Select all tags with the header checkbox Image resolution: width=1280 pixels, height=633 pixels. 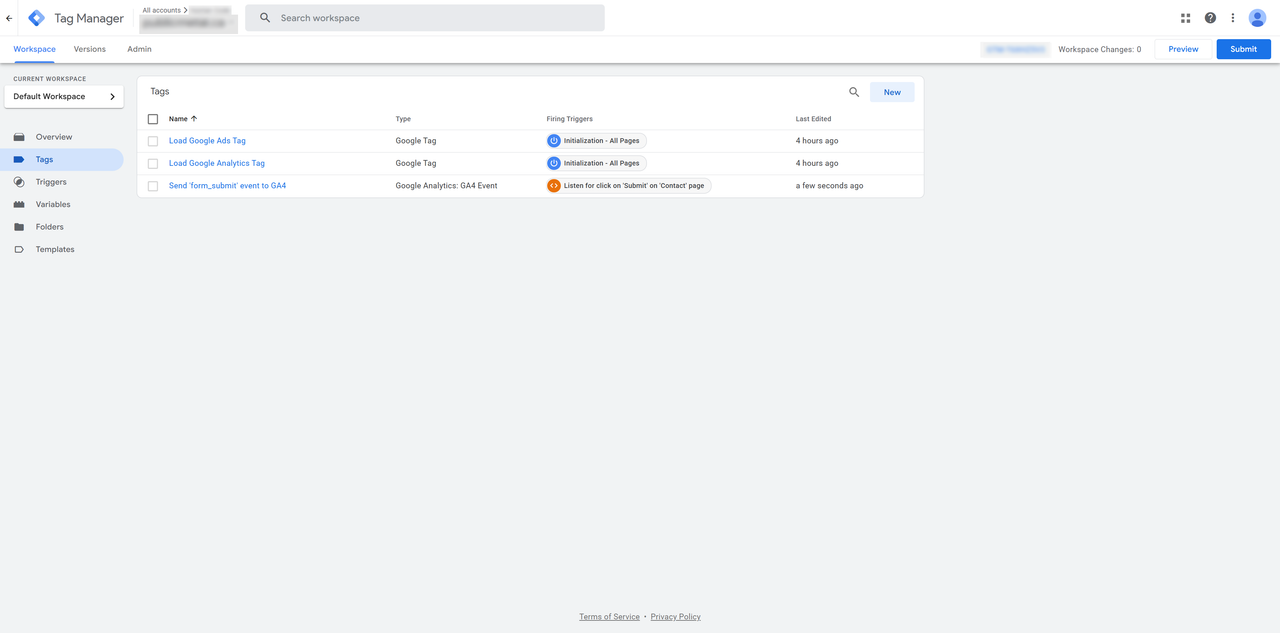(153, 119)
